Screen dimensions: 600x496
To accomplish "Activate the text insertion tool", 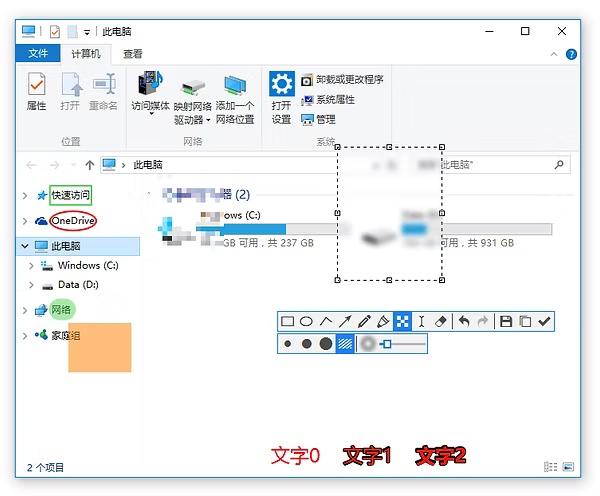I will click(421, 322).
